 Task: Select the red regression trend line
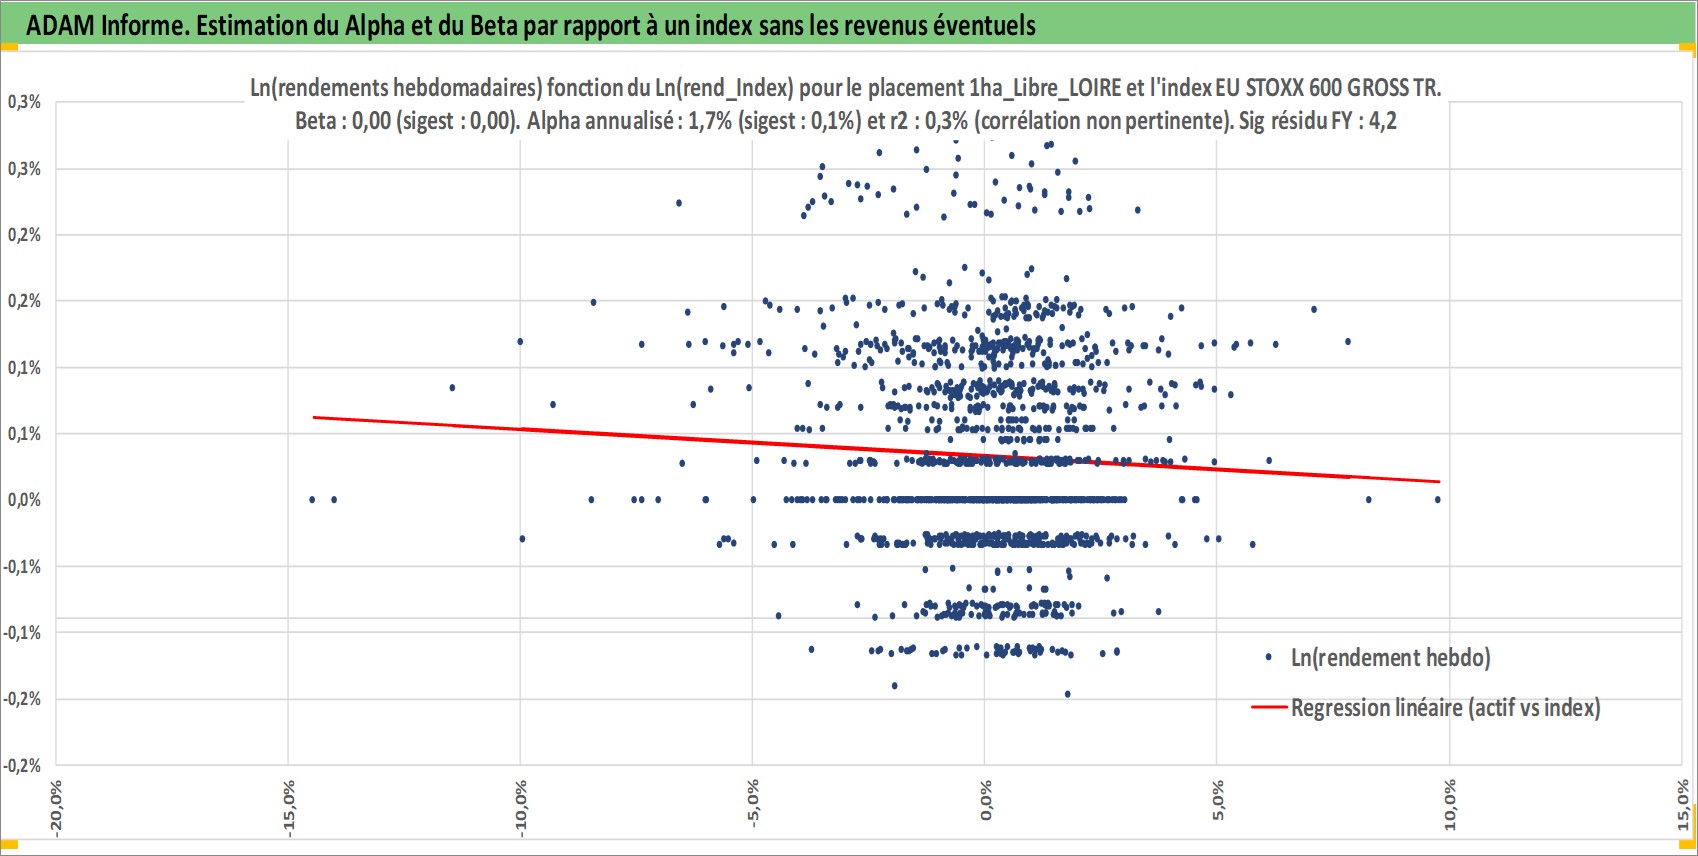(876, 449)
